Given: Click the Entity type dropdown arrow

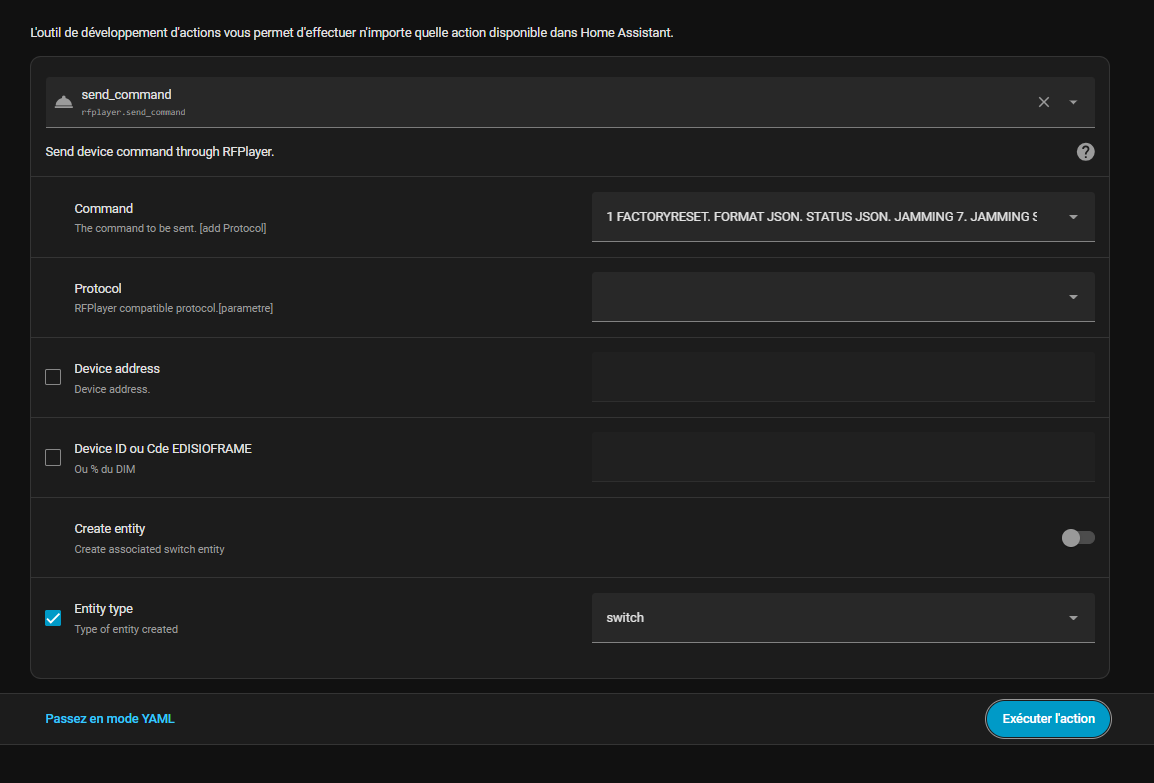Looking at the screenshot, I should click(x=1073, y=618).
